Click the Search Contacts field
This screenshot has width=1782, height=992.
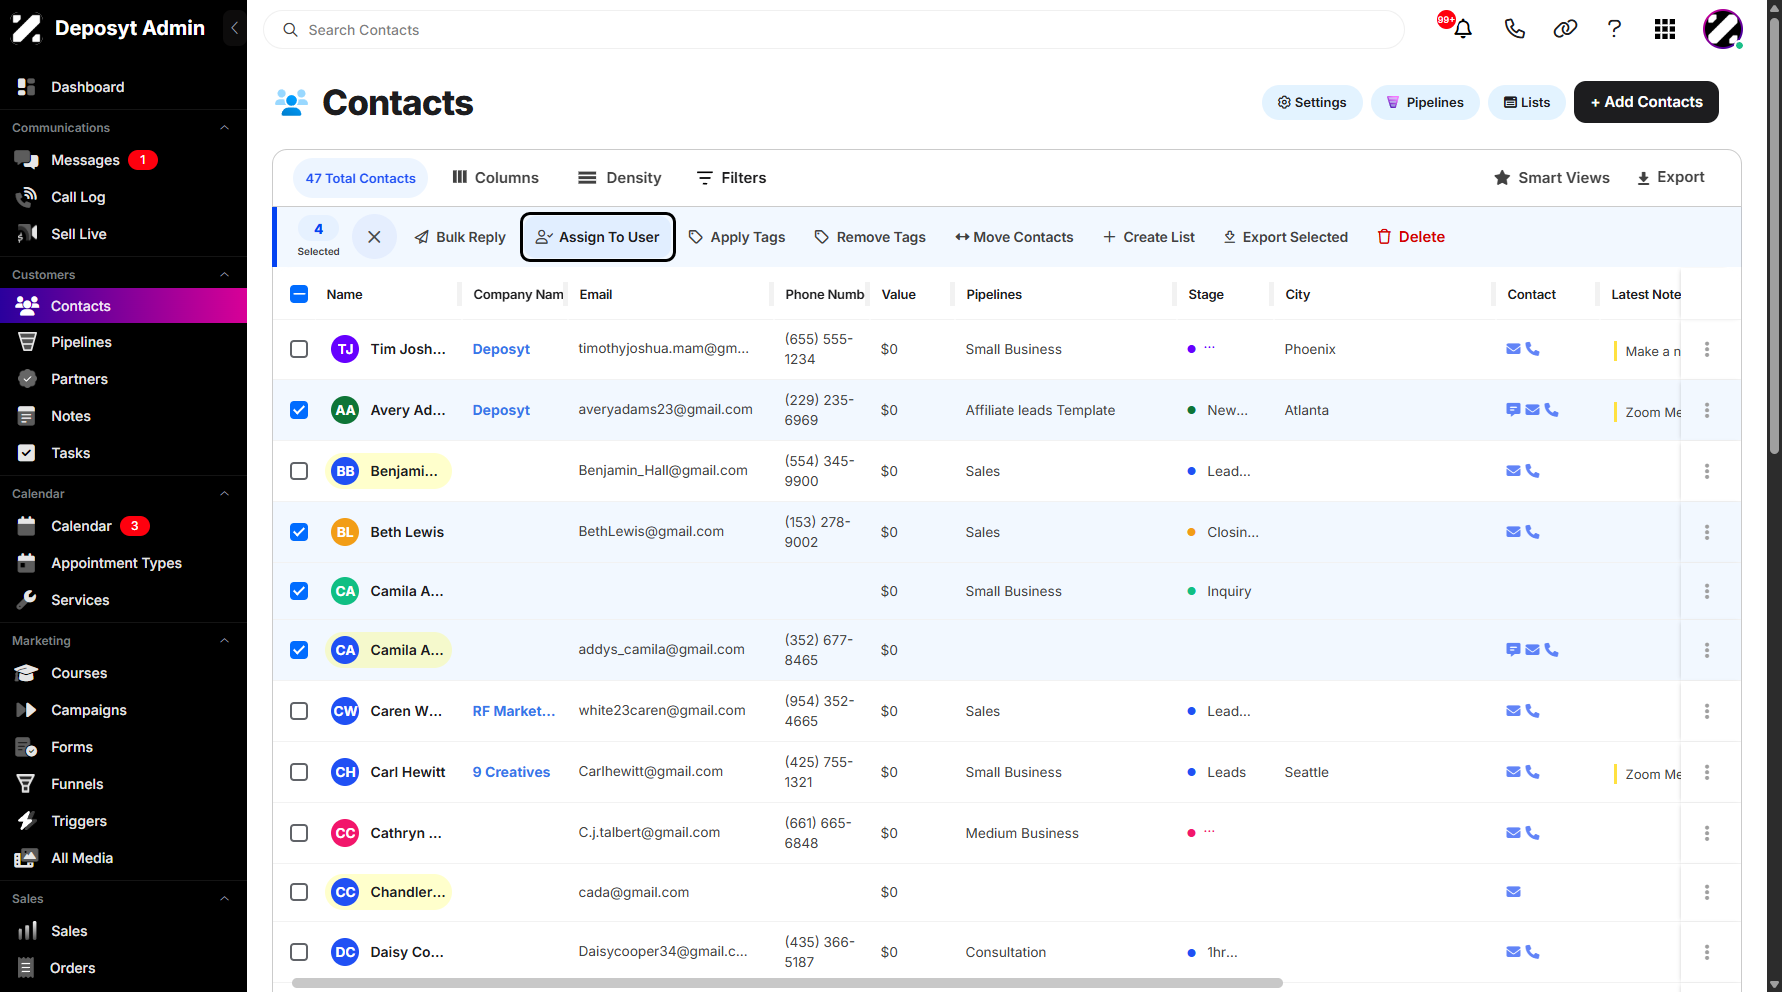(x=834, y=30)
